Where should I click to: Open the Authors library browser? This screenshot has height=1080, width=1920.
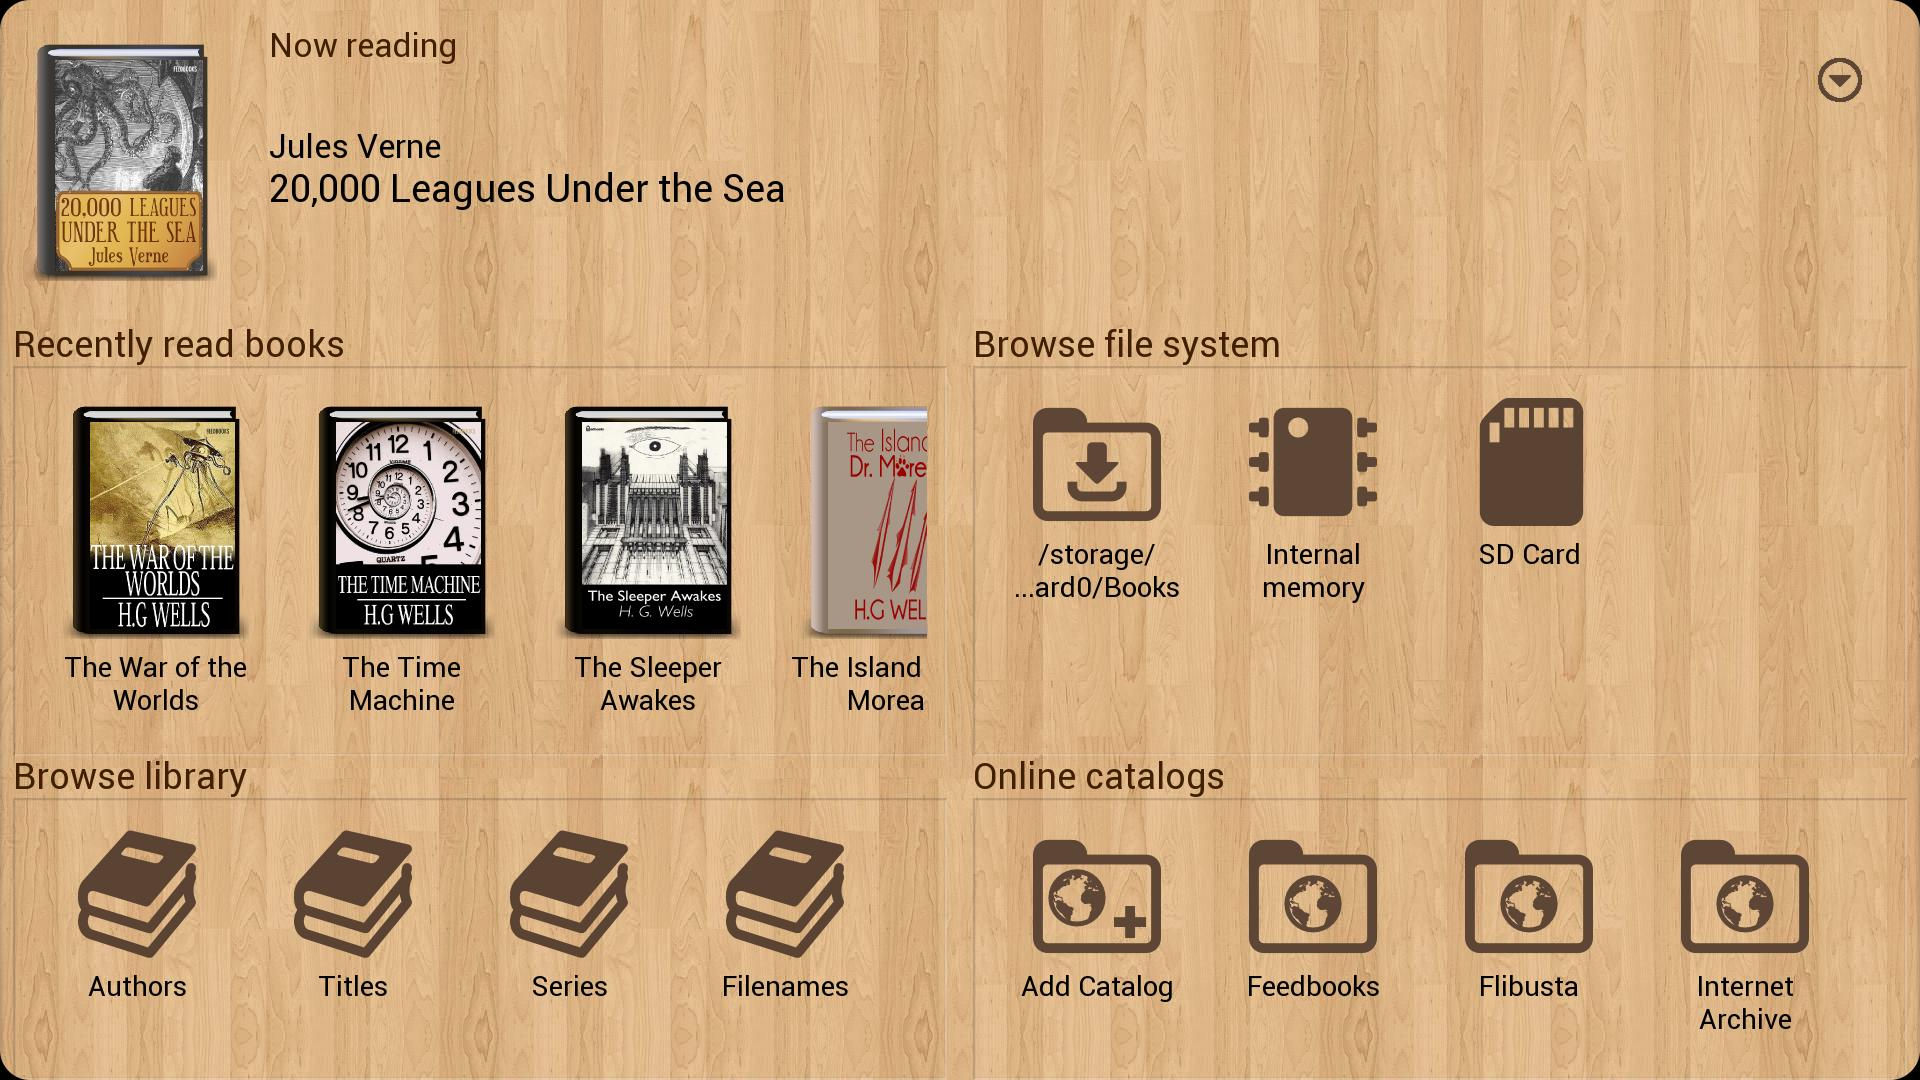(137, 915)
